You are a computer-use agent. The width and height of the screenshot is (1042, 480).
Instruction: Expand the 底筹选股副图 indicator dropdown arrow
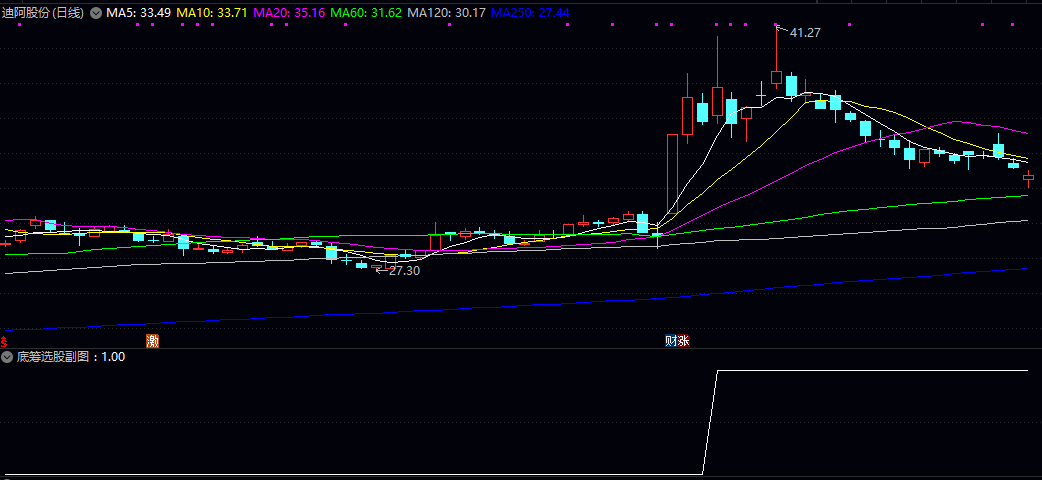7,357
